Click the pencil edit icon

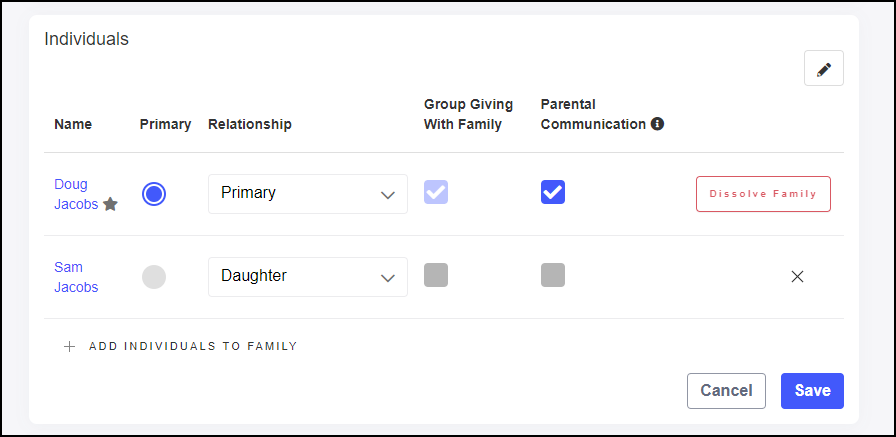824,69
